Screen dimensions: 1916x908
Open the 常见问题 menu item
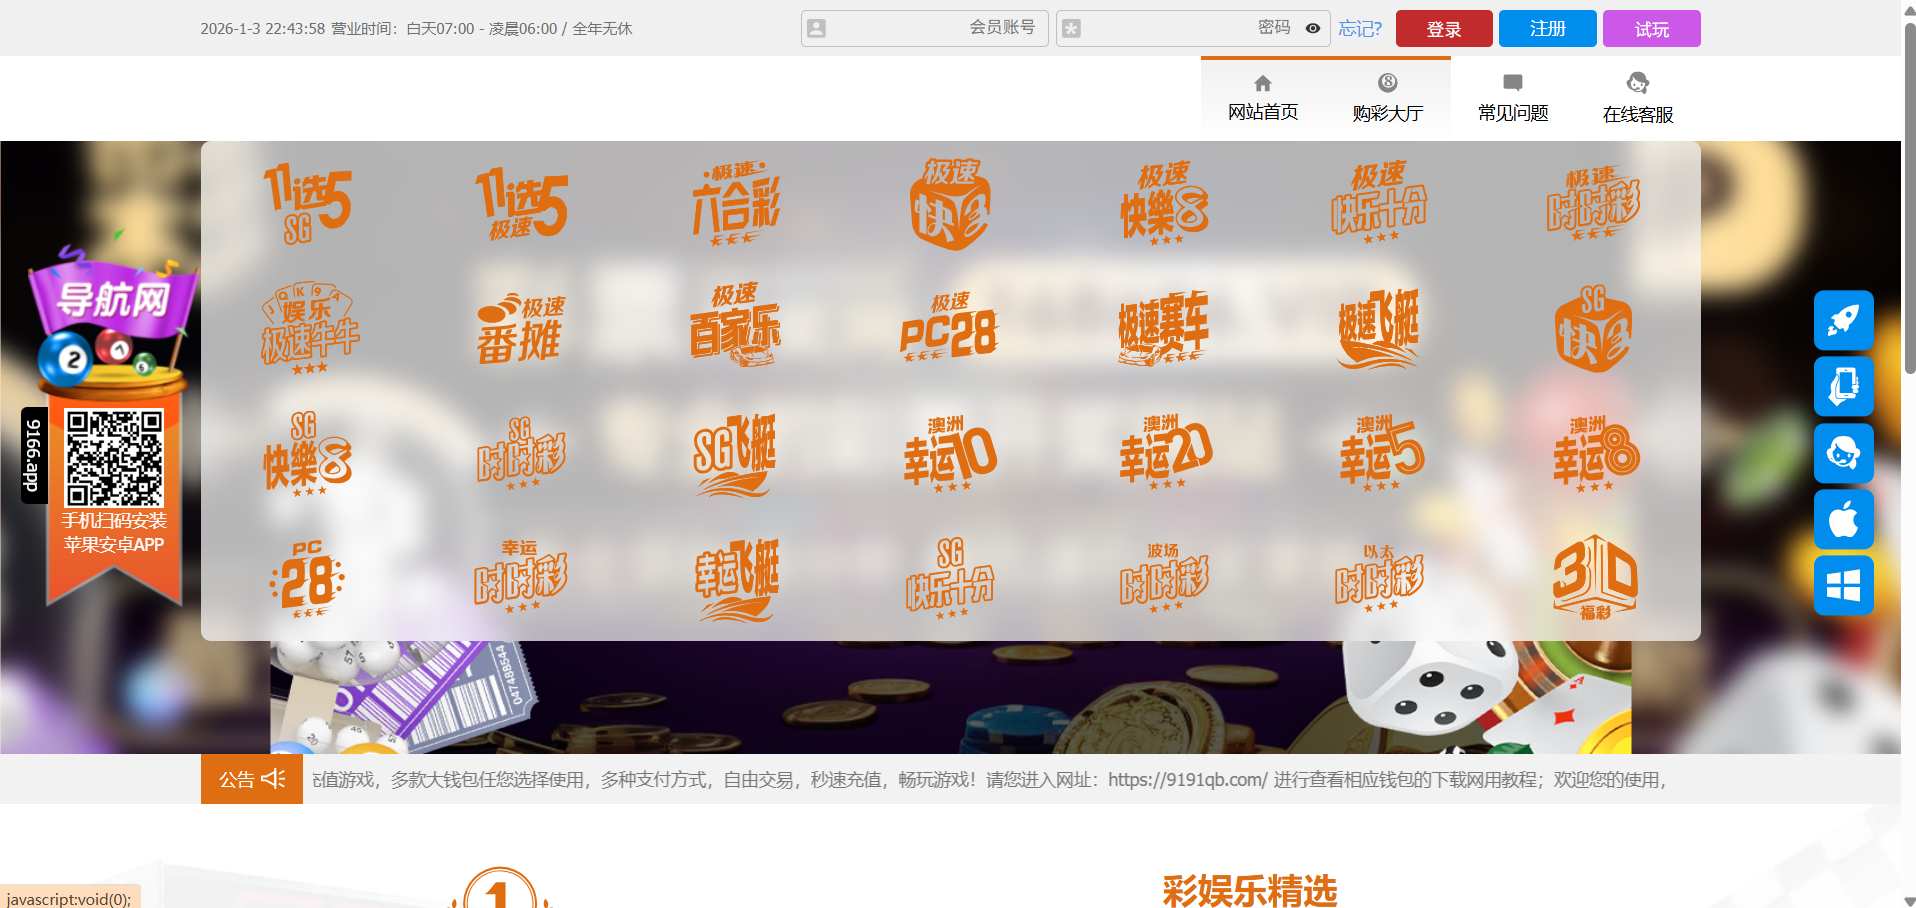point(1512,97)
